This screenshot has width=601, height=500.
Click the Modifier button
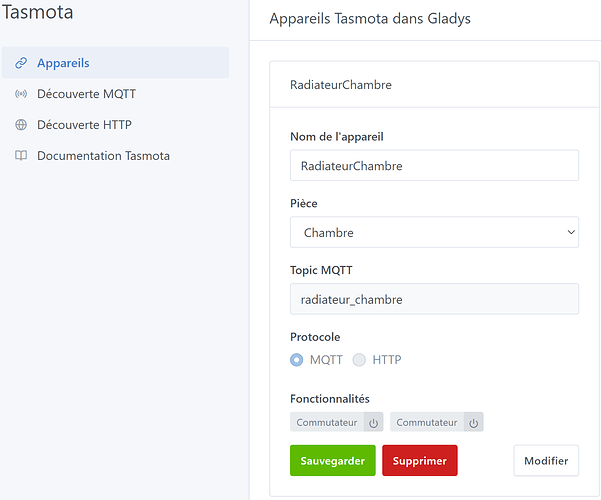click(546, 461)
